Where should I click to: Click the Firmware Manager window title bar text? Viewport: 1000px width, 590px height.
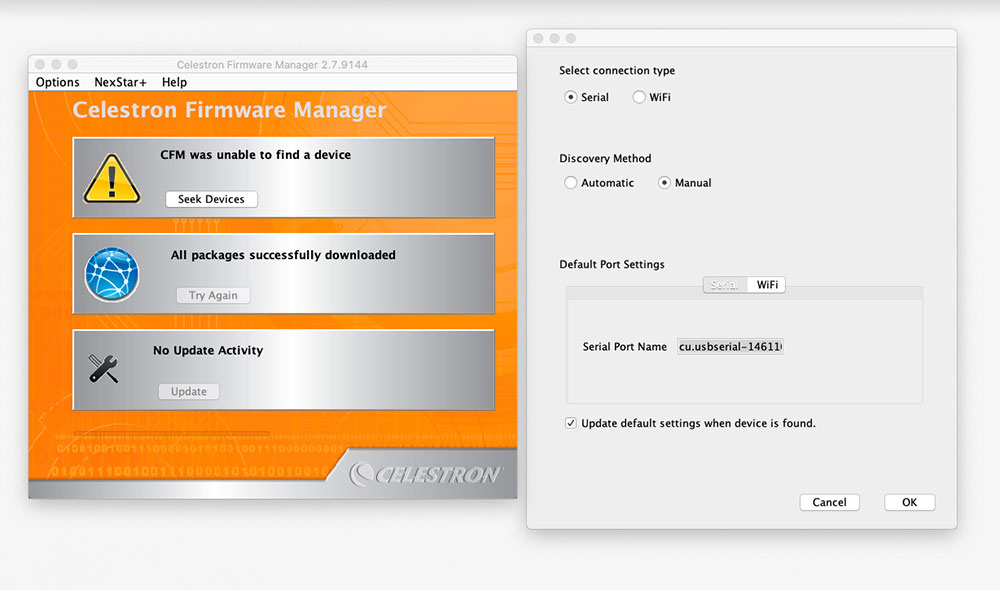[272, 64]
